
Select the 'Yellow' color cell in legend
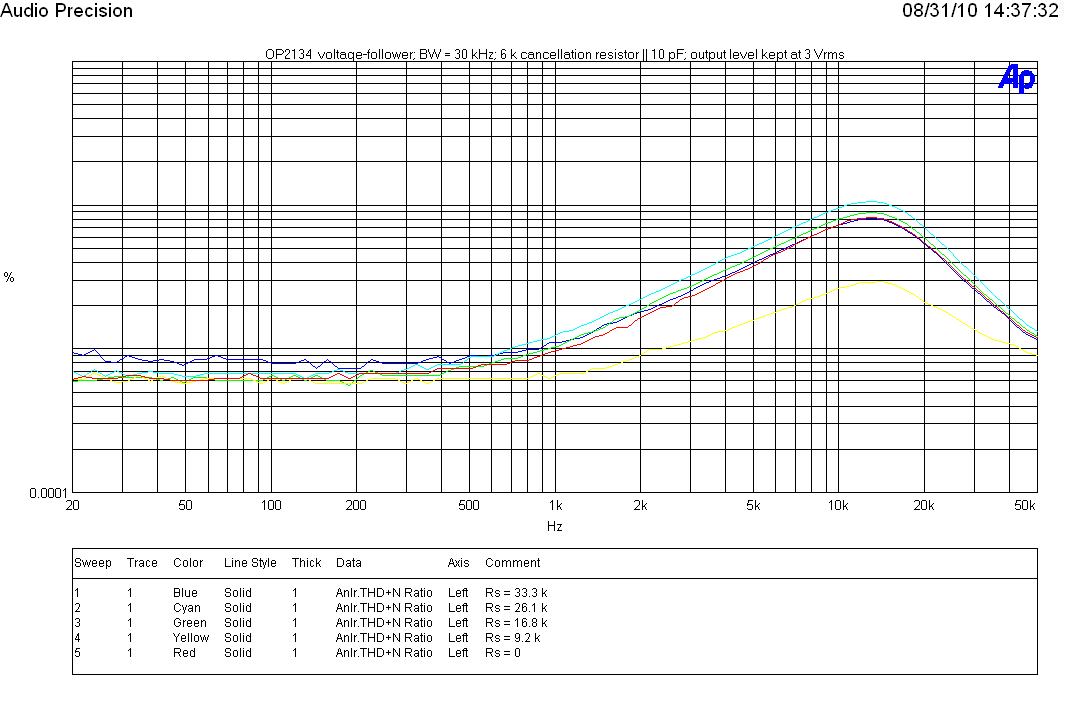(x=191, y=637)
